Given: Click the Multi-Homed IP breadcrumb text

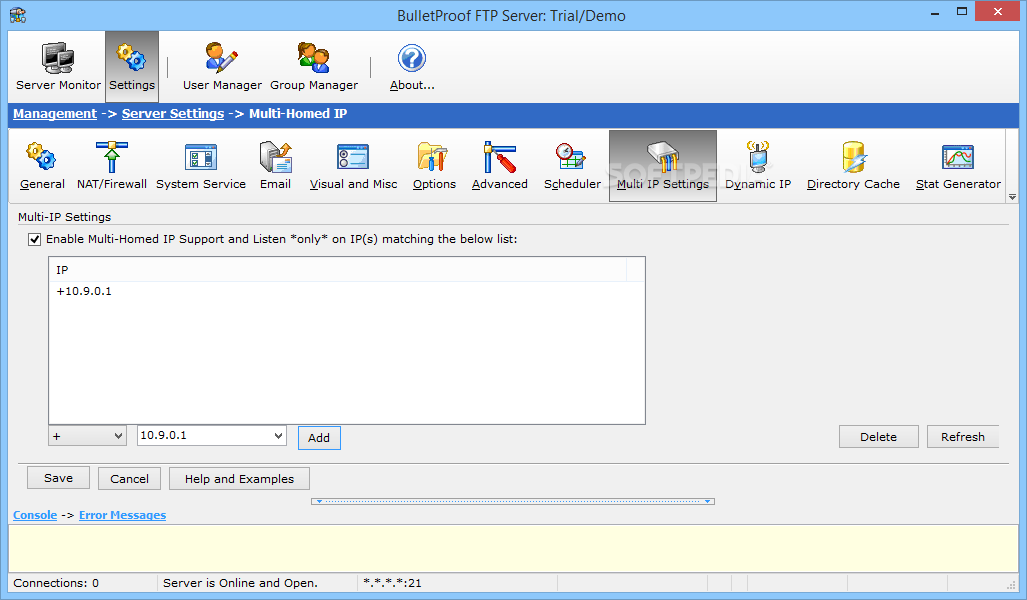Looking at the screenshot, I should [x=298, y=113].
